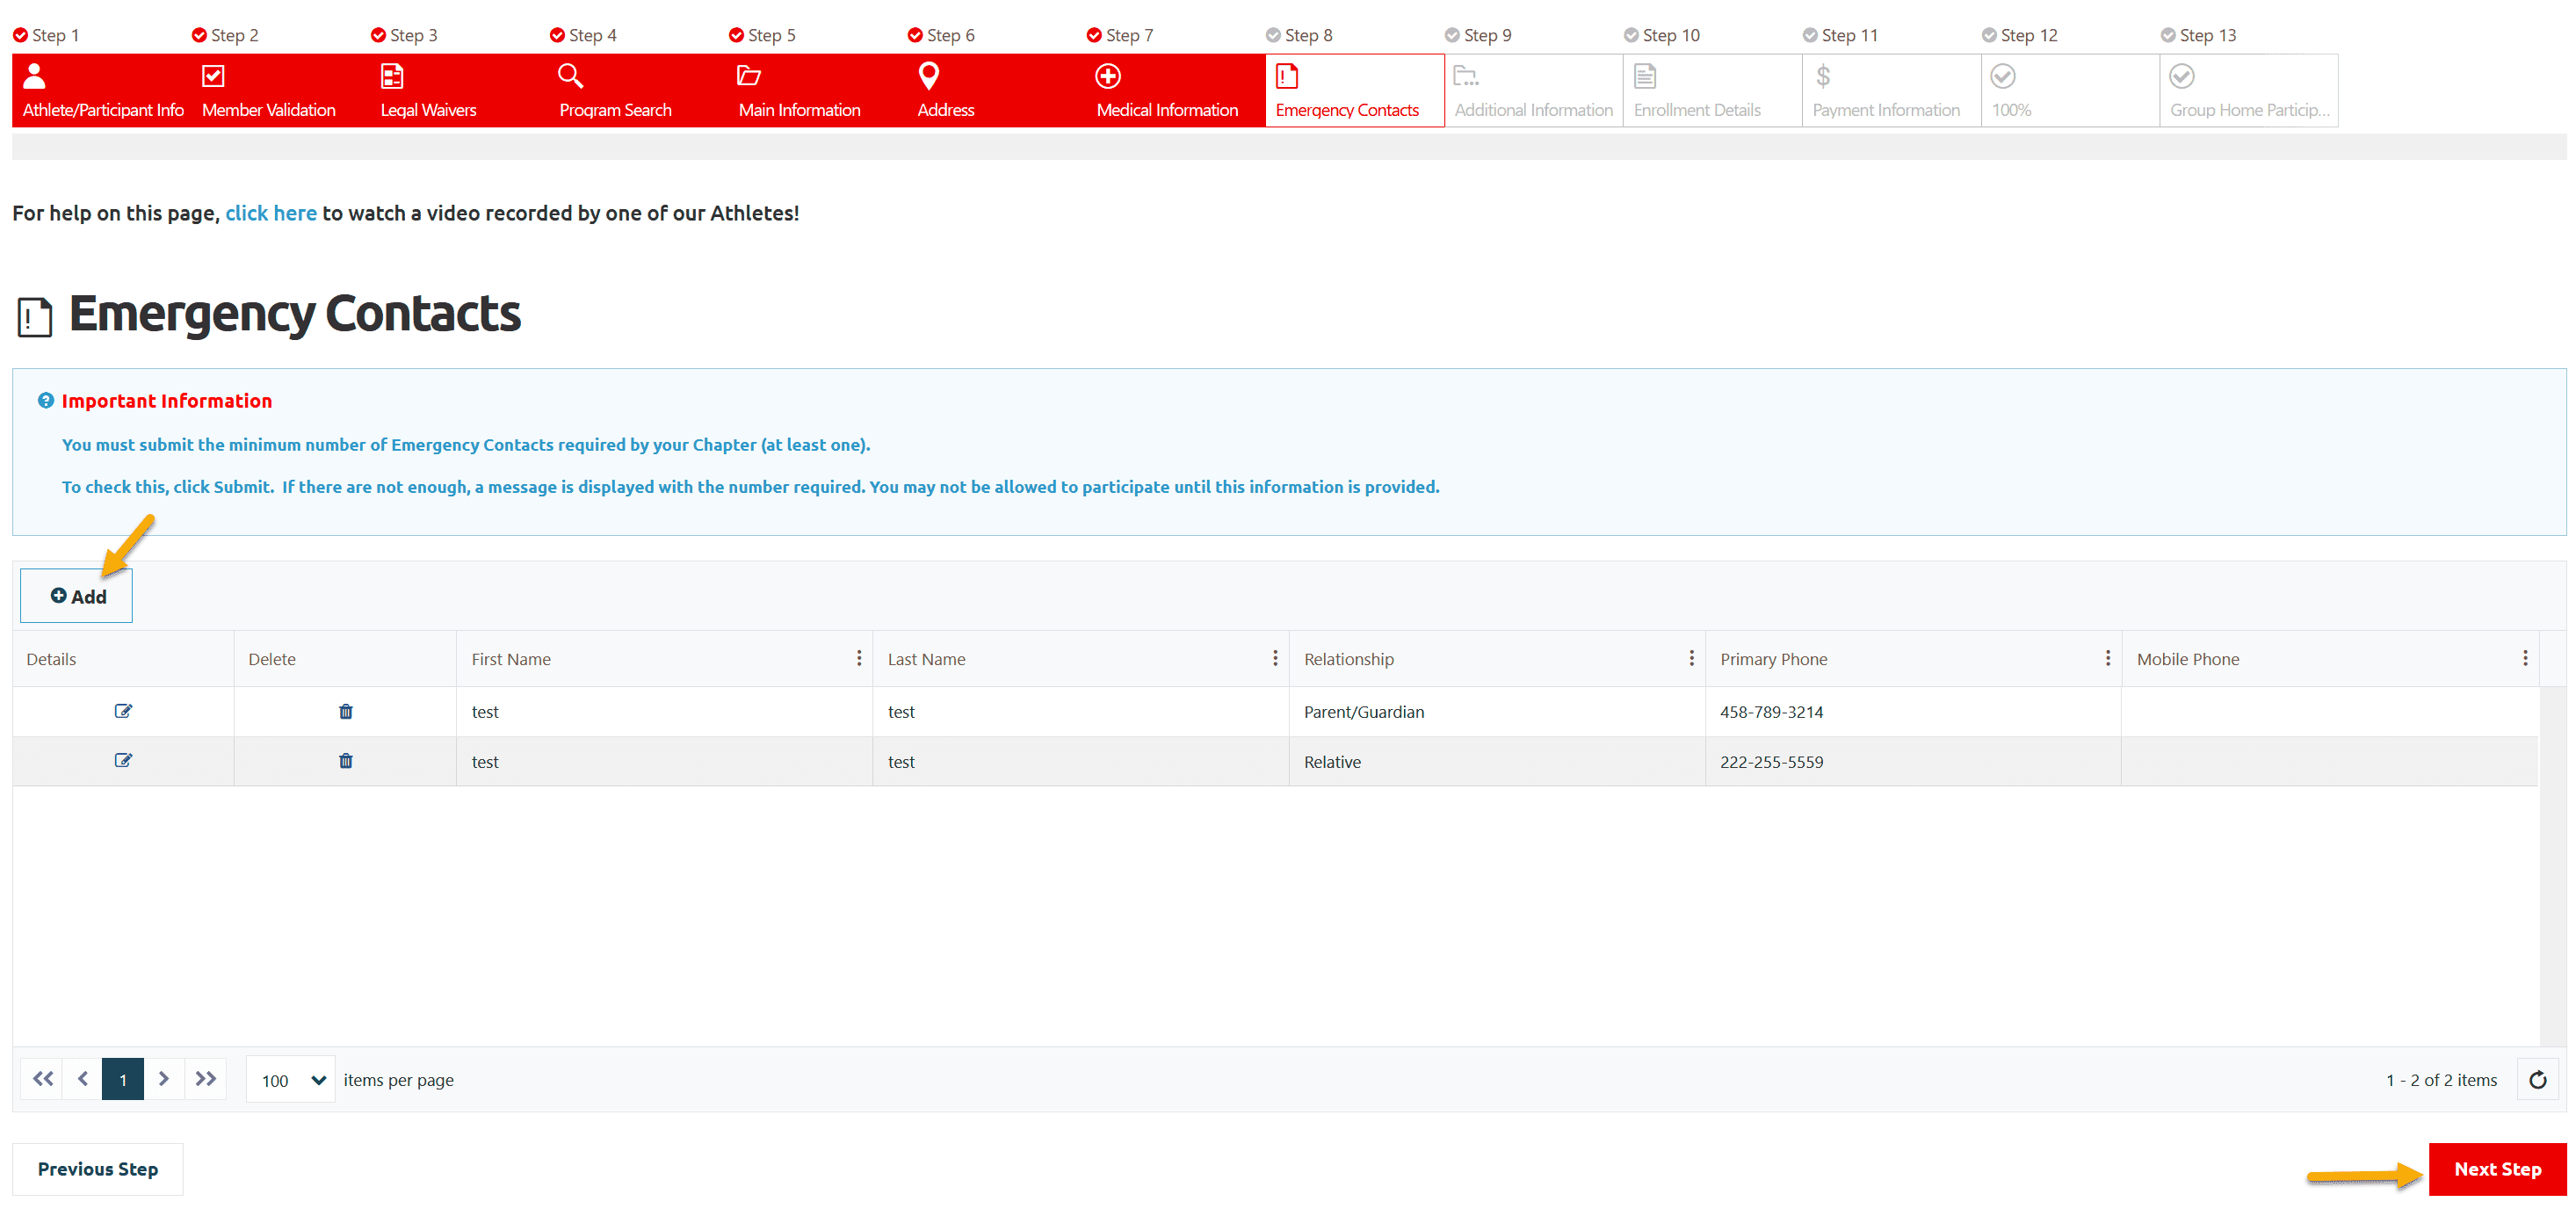Open the Legal Waivers step
2576x1209 pixels.
459,90
